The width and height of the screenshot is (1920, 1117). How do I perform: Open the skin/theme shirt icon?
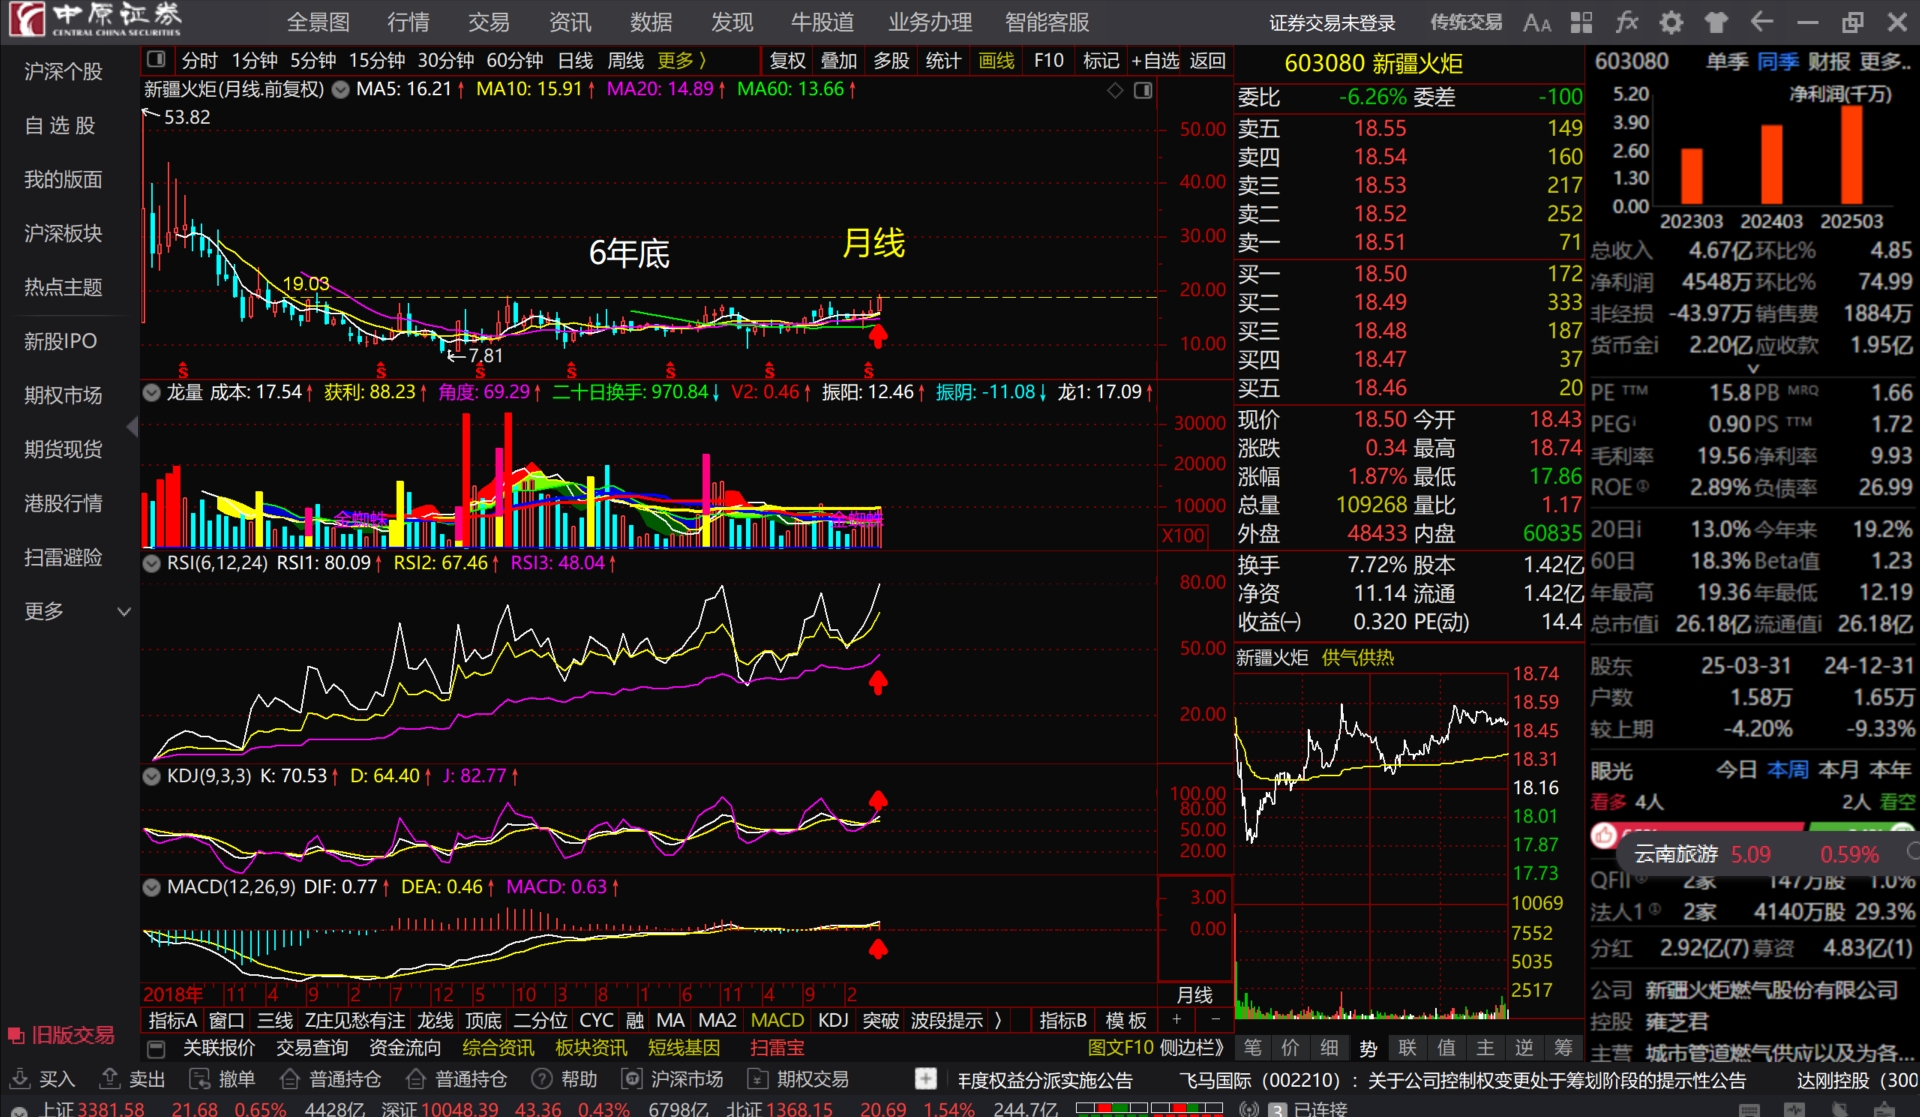pos(1717,22)
